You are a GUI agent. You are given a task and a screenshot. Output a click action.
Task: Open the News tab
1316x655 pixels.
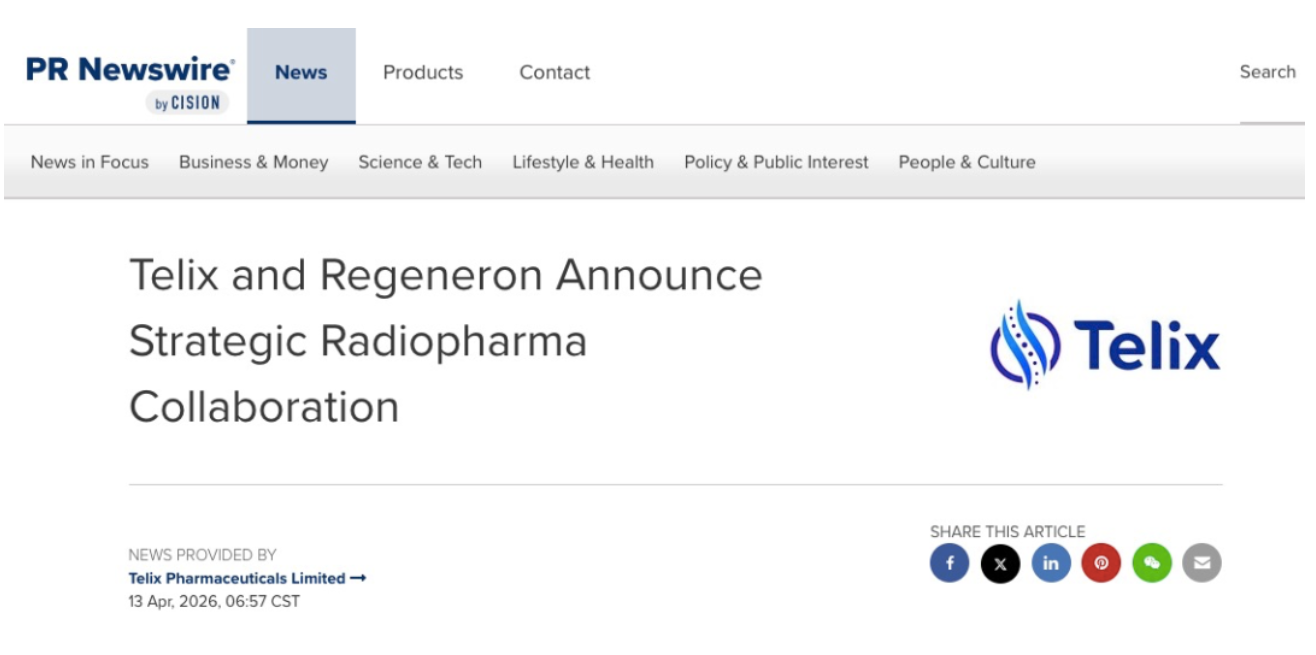click(x=301, y=73)
